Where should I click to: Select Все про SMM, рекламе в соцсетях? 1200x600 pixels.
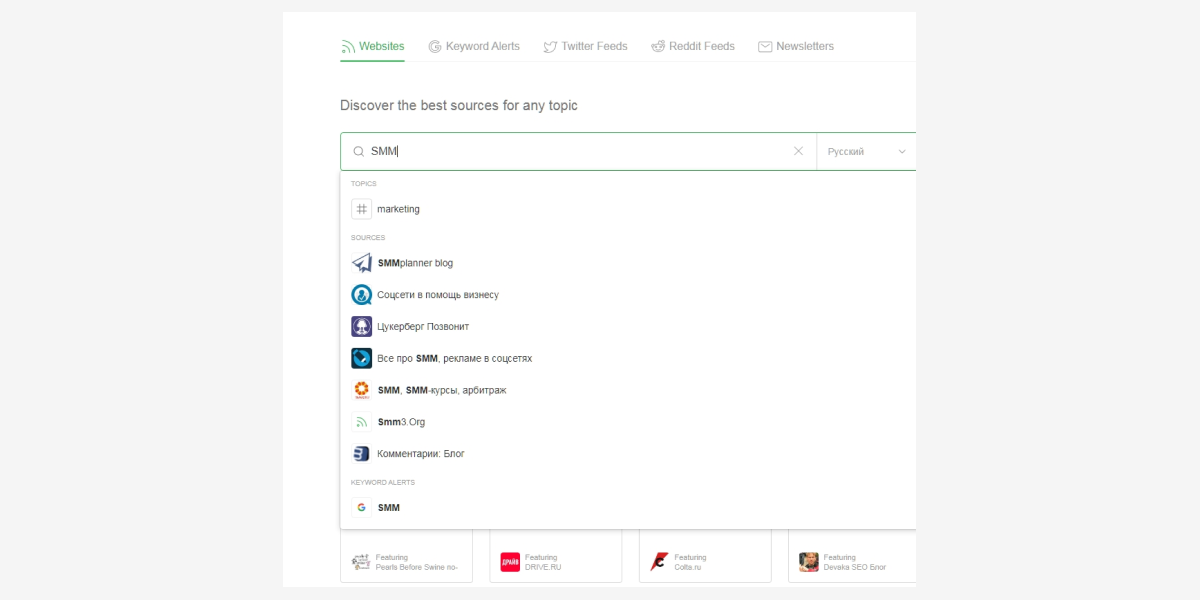tap(628, 358)
